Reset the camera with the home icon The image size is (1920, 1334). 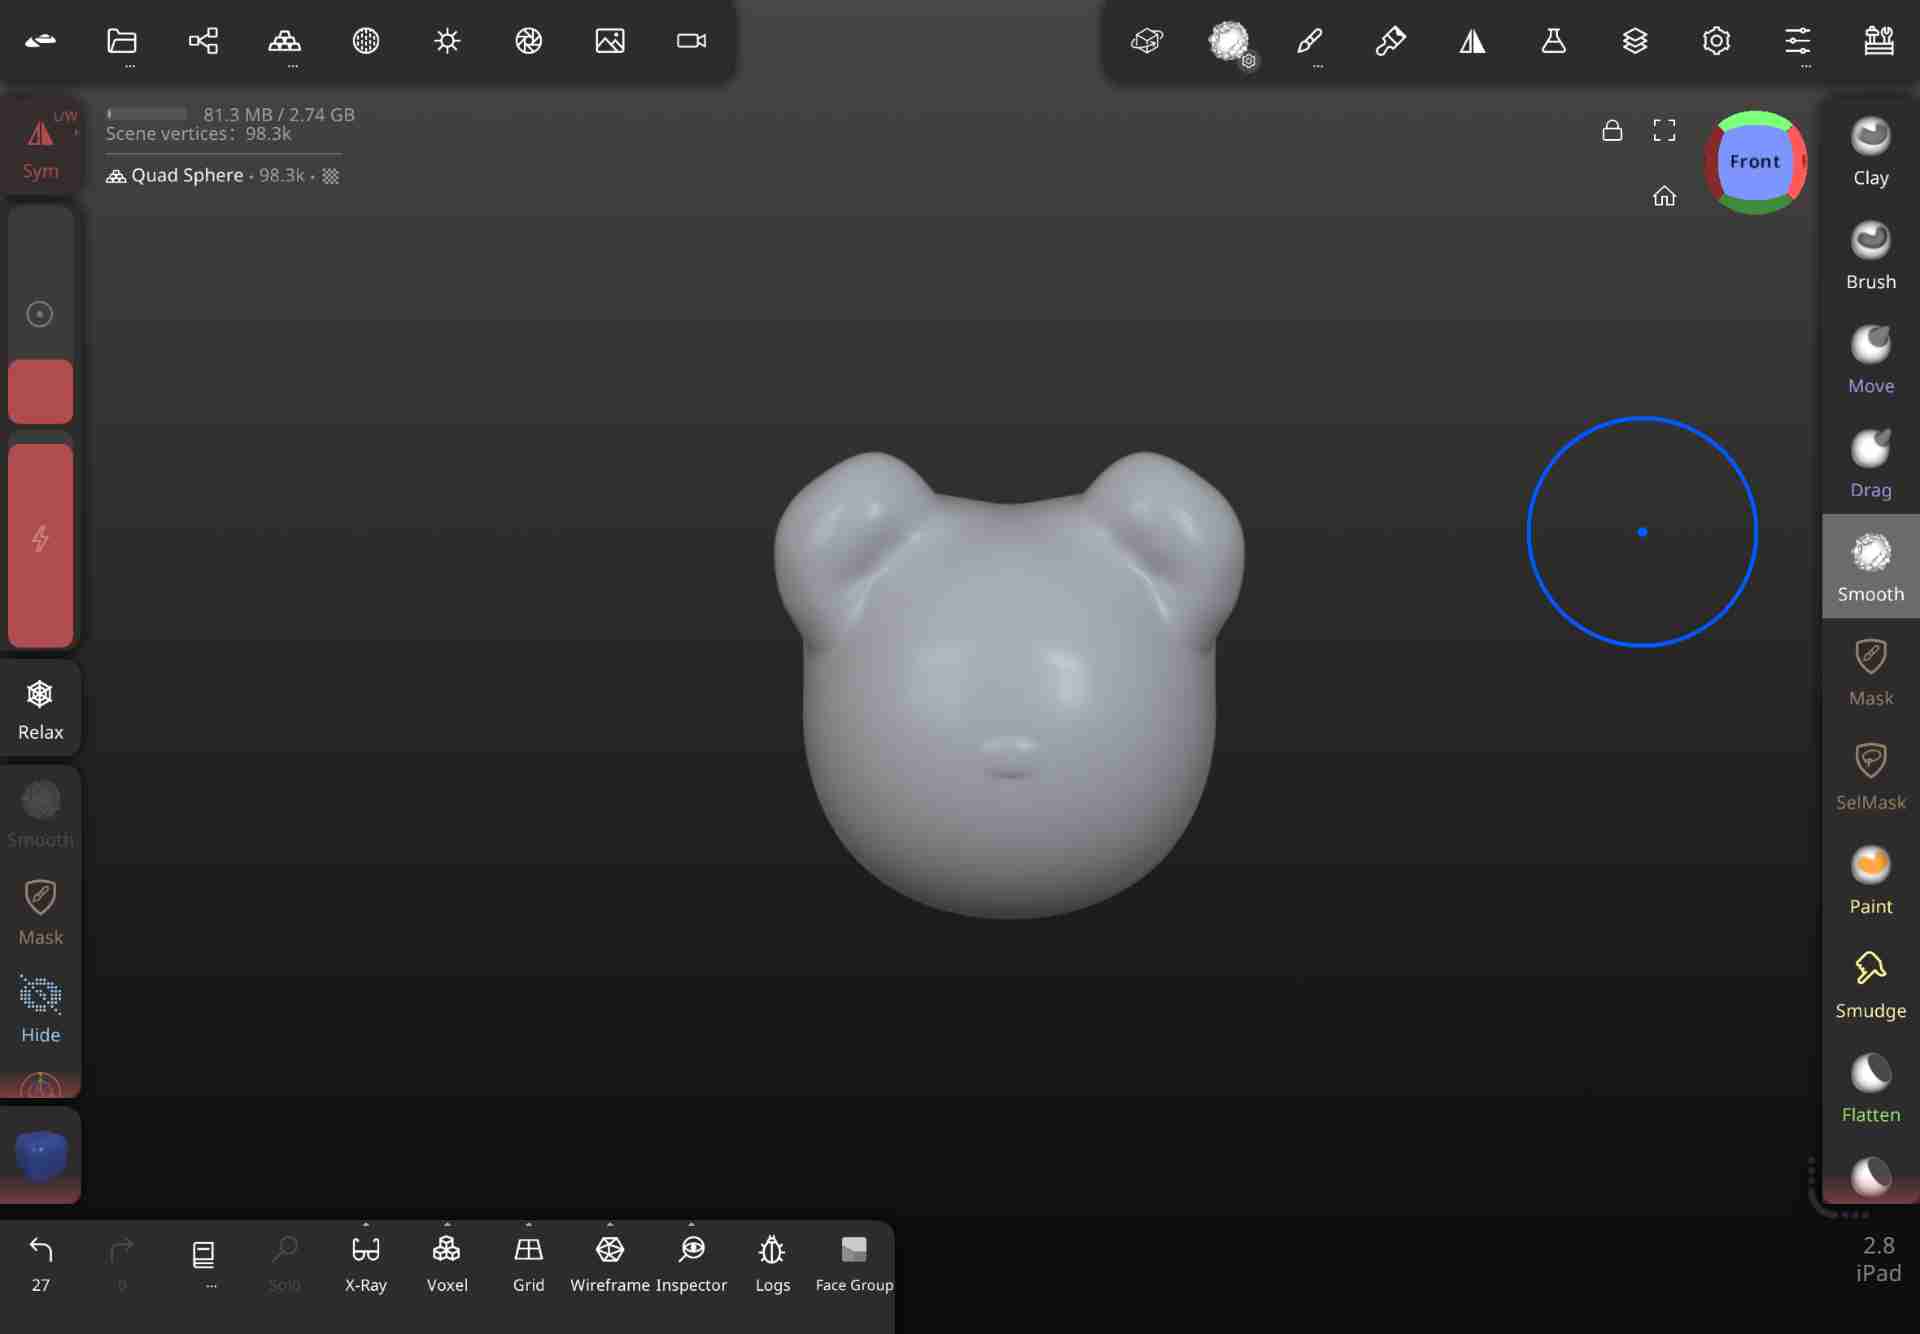click(x=1664, y=196)
